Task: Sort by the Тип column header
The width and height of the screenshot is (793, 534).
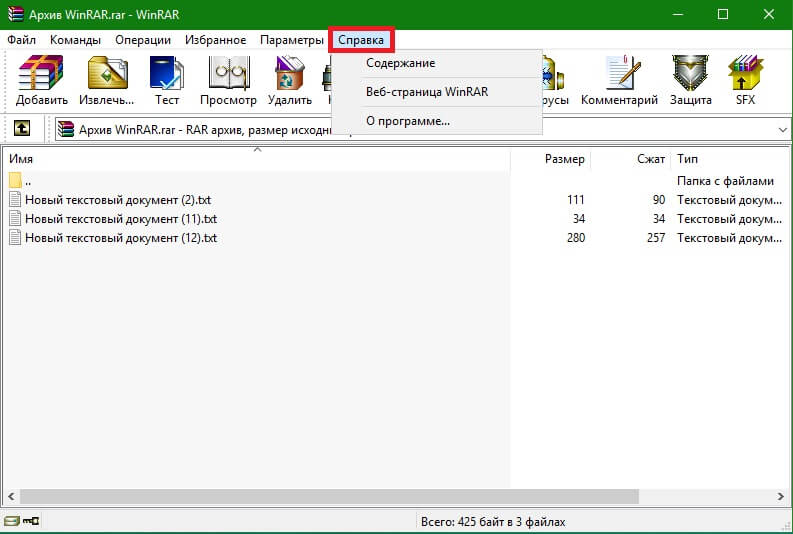Action: click(x=731, y=159)
